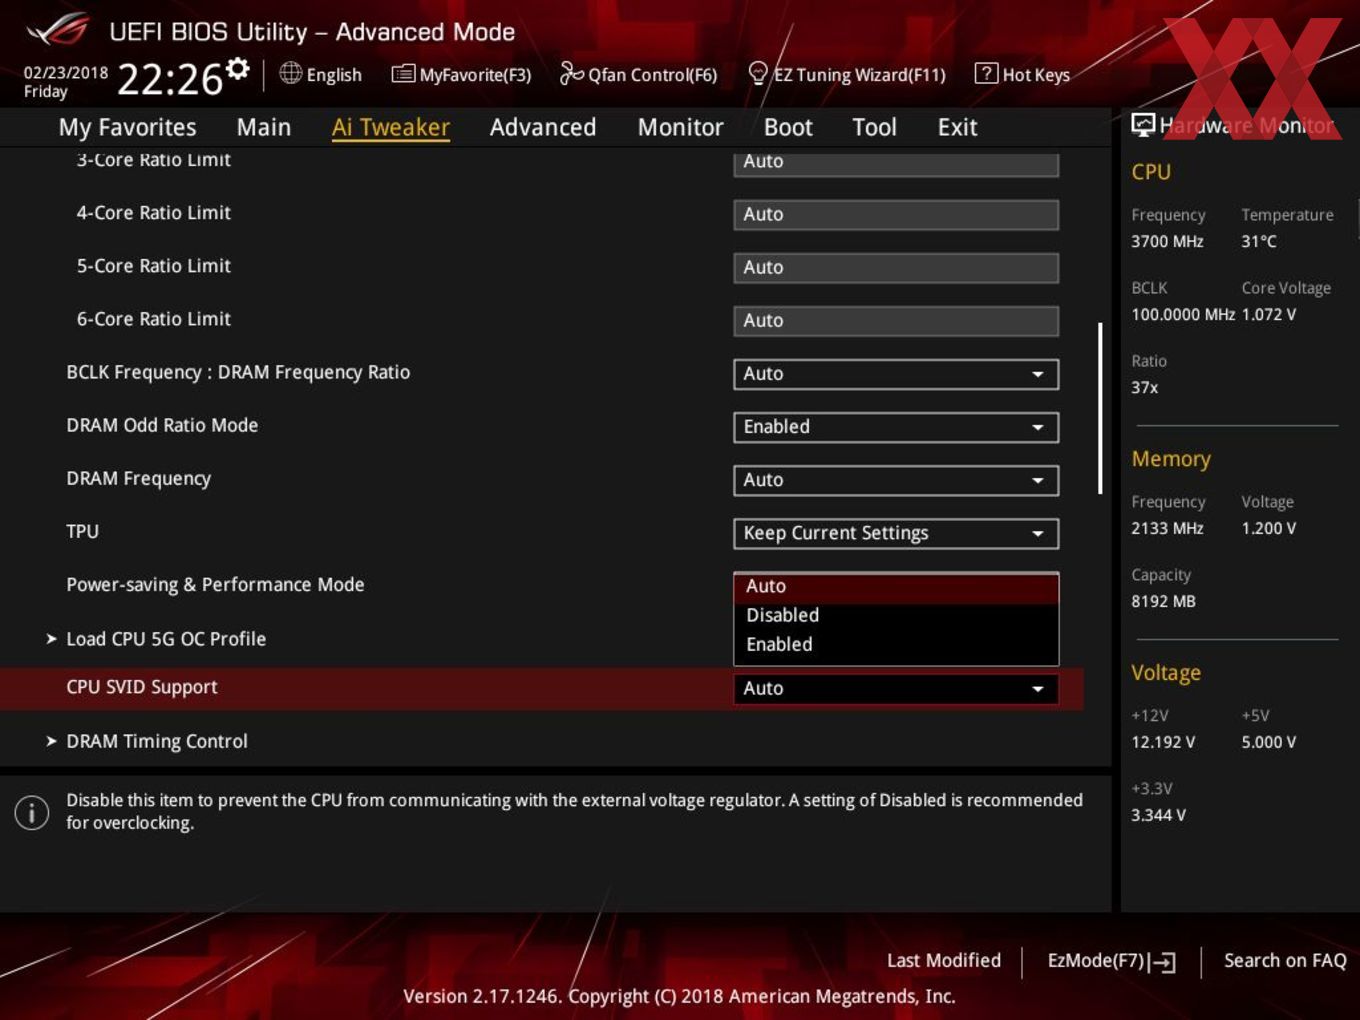Click the settings list scrollbar
The image size is (1360, 1020).
click(1100, 408)
